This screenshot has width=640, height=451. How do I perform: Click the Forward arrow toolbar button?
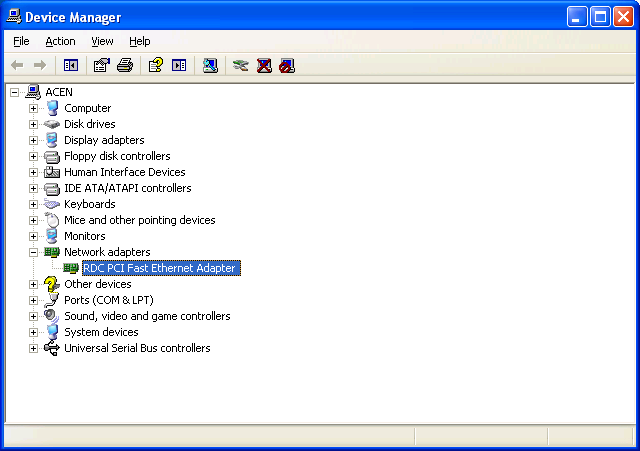point(40,65)
